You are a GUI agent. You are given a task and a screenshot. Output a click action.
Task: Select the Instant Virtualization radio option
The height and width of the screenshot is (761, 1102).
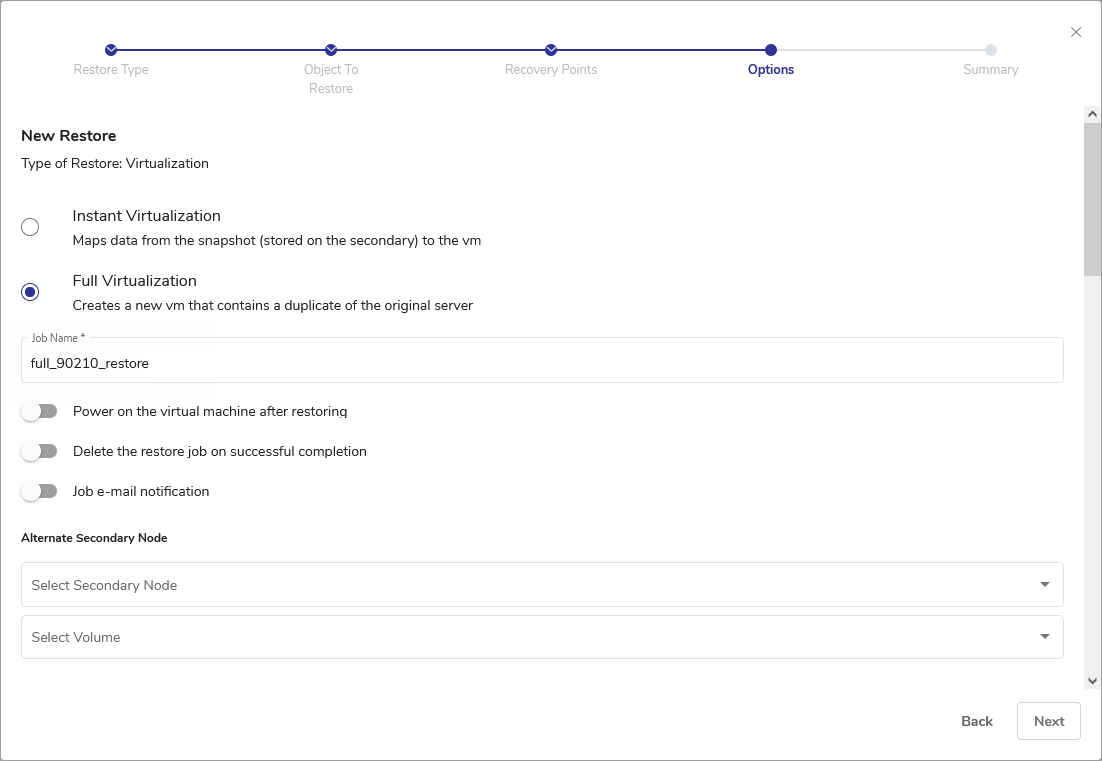(x=30, y=227)
